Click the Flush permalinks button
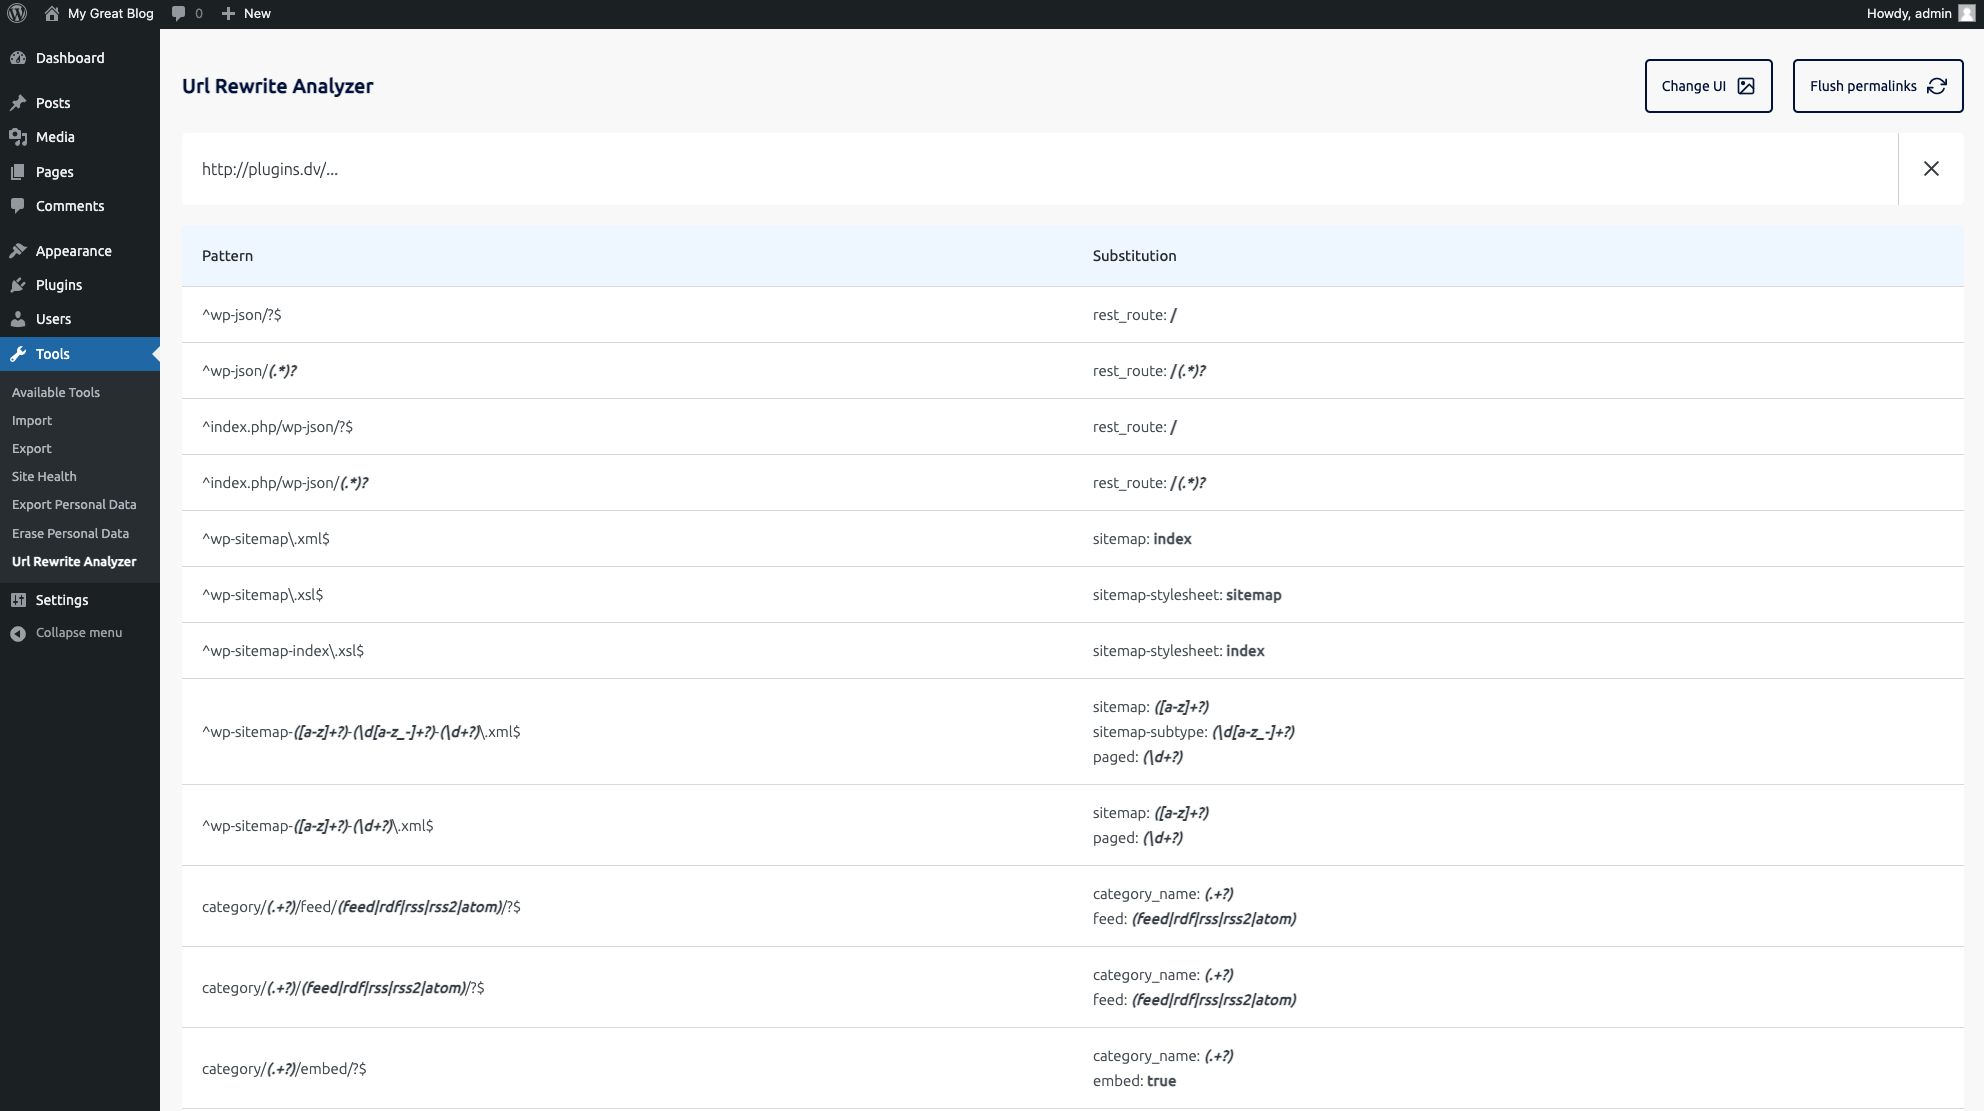 pyautogui.click(x=1878, y=86)
